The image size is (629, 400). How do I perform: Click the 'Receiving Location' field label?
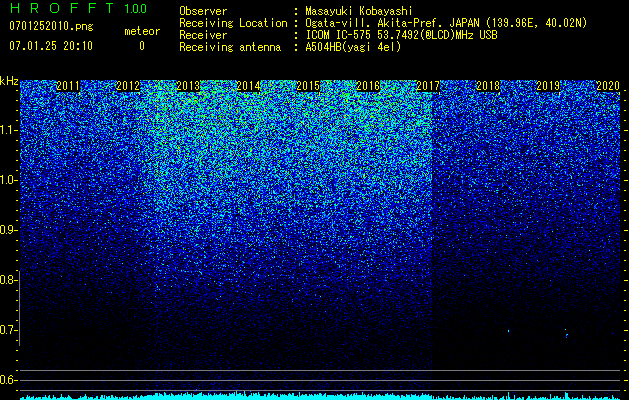click(233, 23)
